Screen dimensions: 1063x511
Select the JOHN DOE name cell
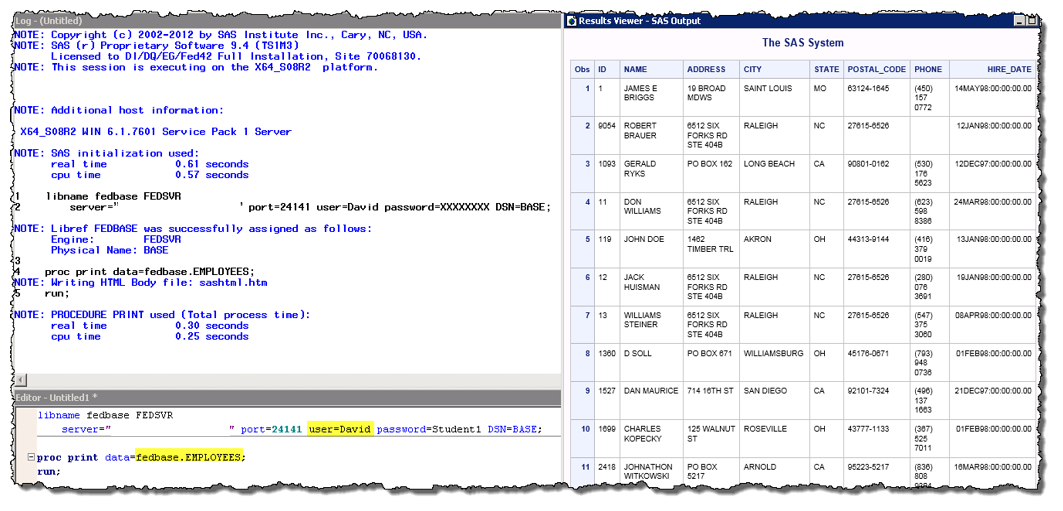(643, 240)
